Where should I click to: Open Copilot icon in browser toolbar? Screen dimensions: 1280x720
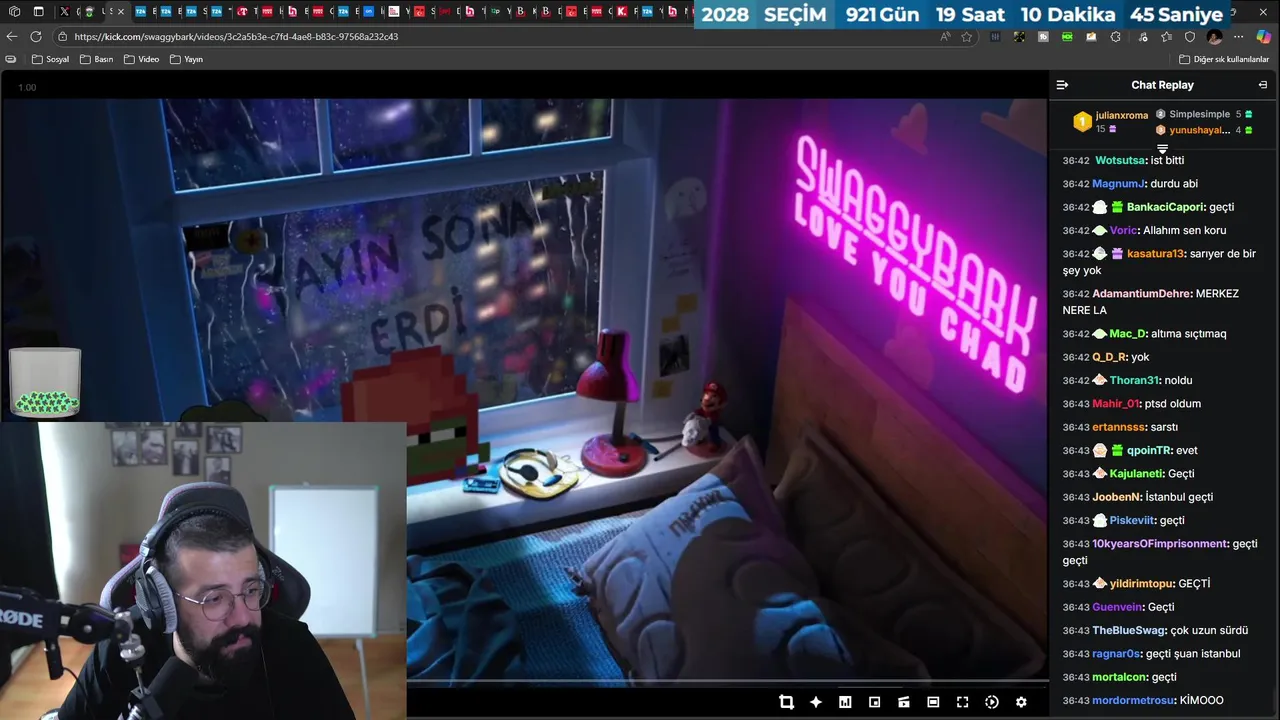point(1264,36)
